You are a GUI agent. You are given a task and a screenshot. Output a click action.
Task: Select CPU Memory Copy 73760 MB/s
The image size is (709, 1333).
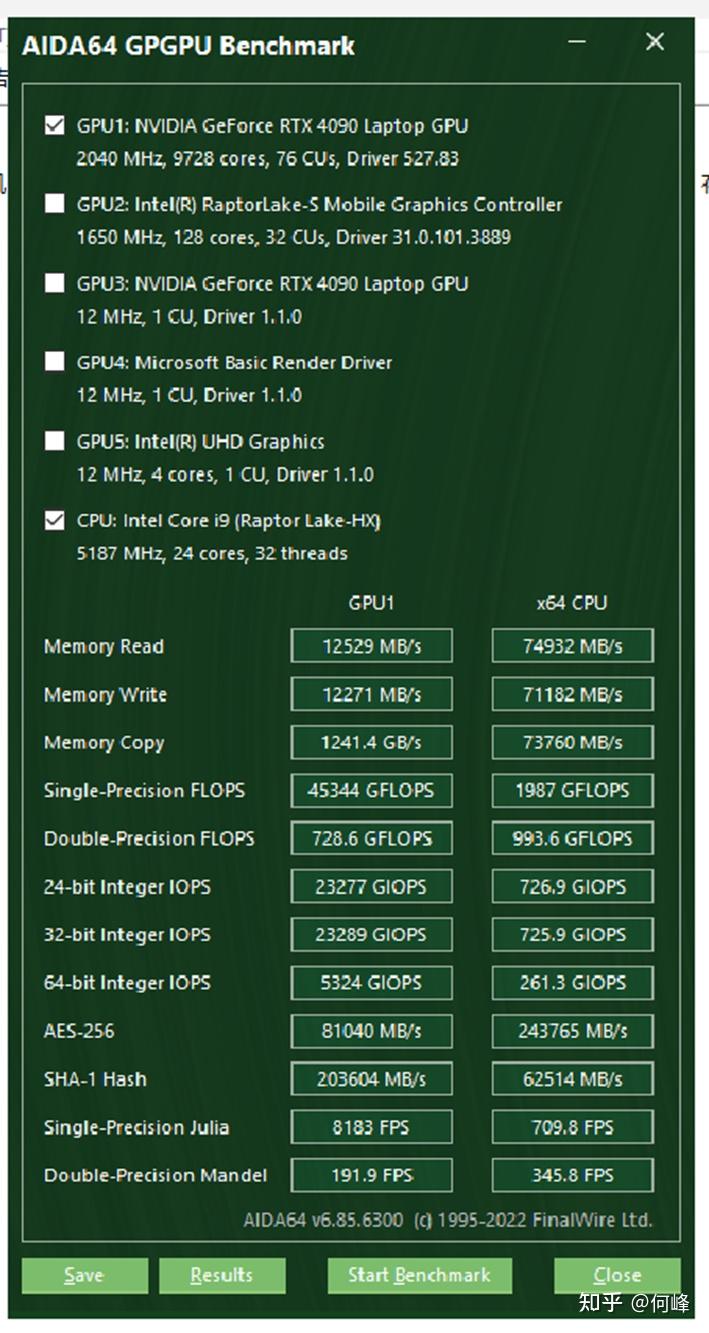pyautogui.click(x=572, y=742)
